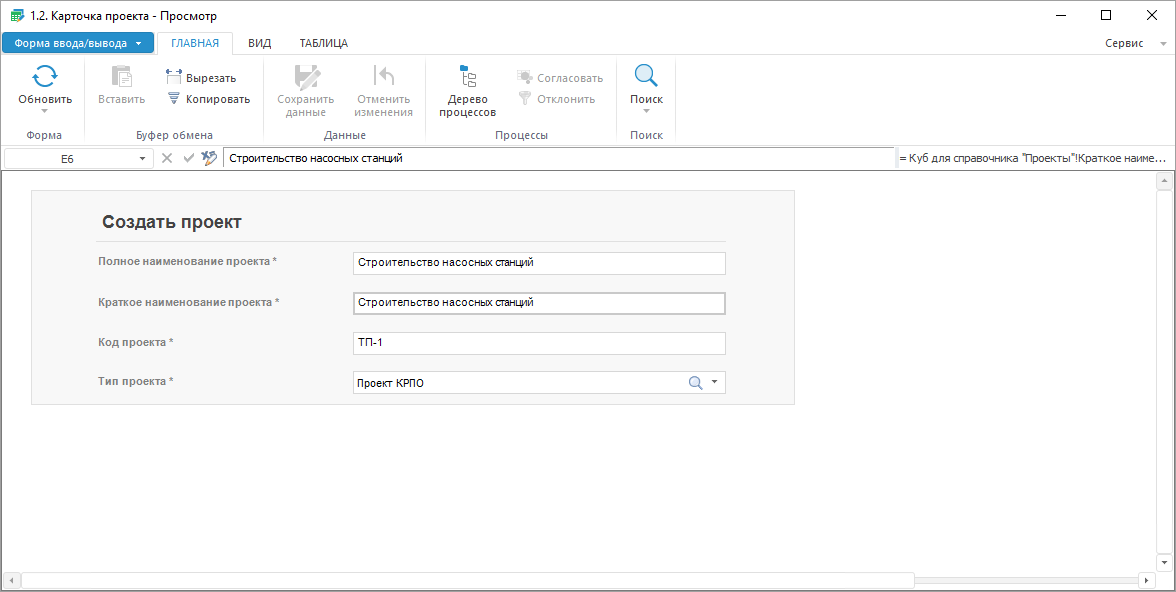Screen dimensions: 1176x592
Task: Open the cell name box E6 dropdown
Action: click(142, 159)
